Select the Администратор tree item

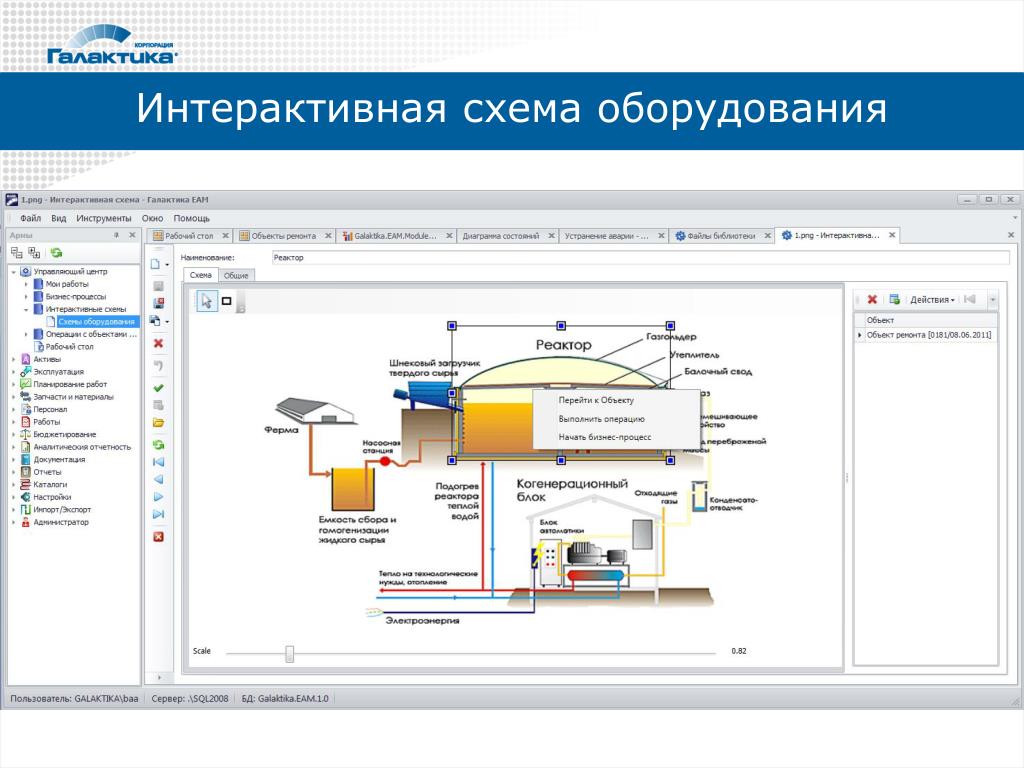61,522
